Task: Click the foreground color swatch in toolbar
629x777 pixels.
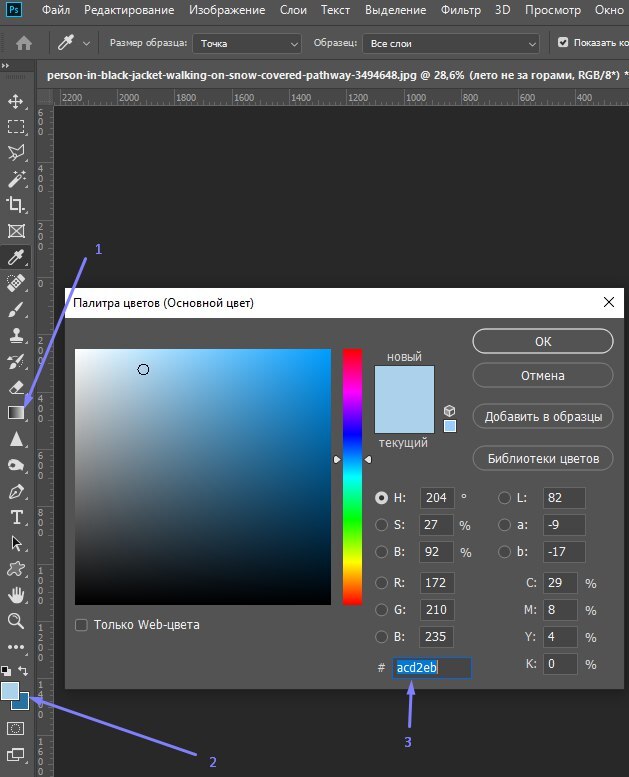Action: coord(11,691)
